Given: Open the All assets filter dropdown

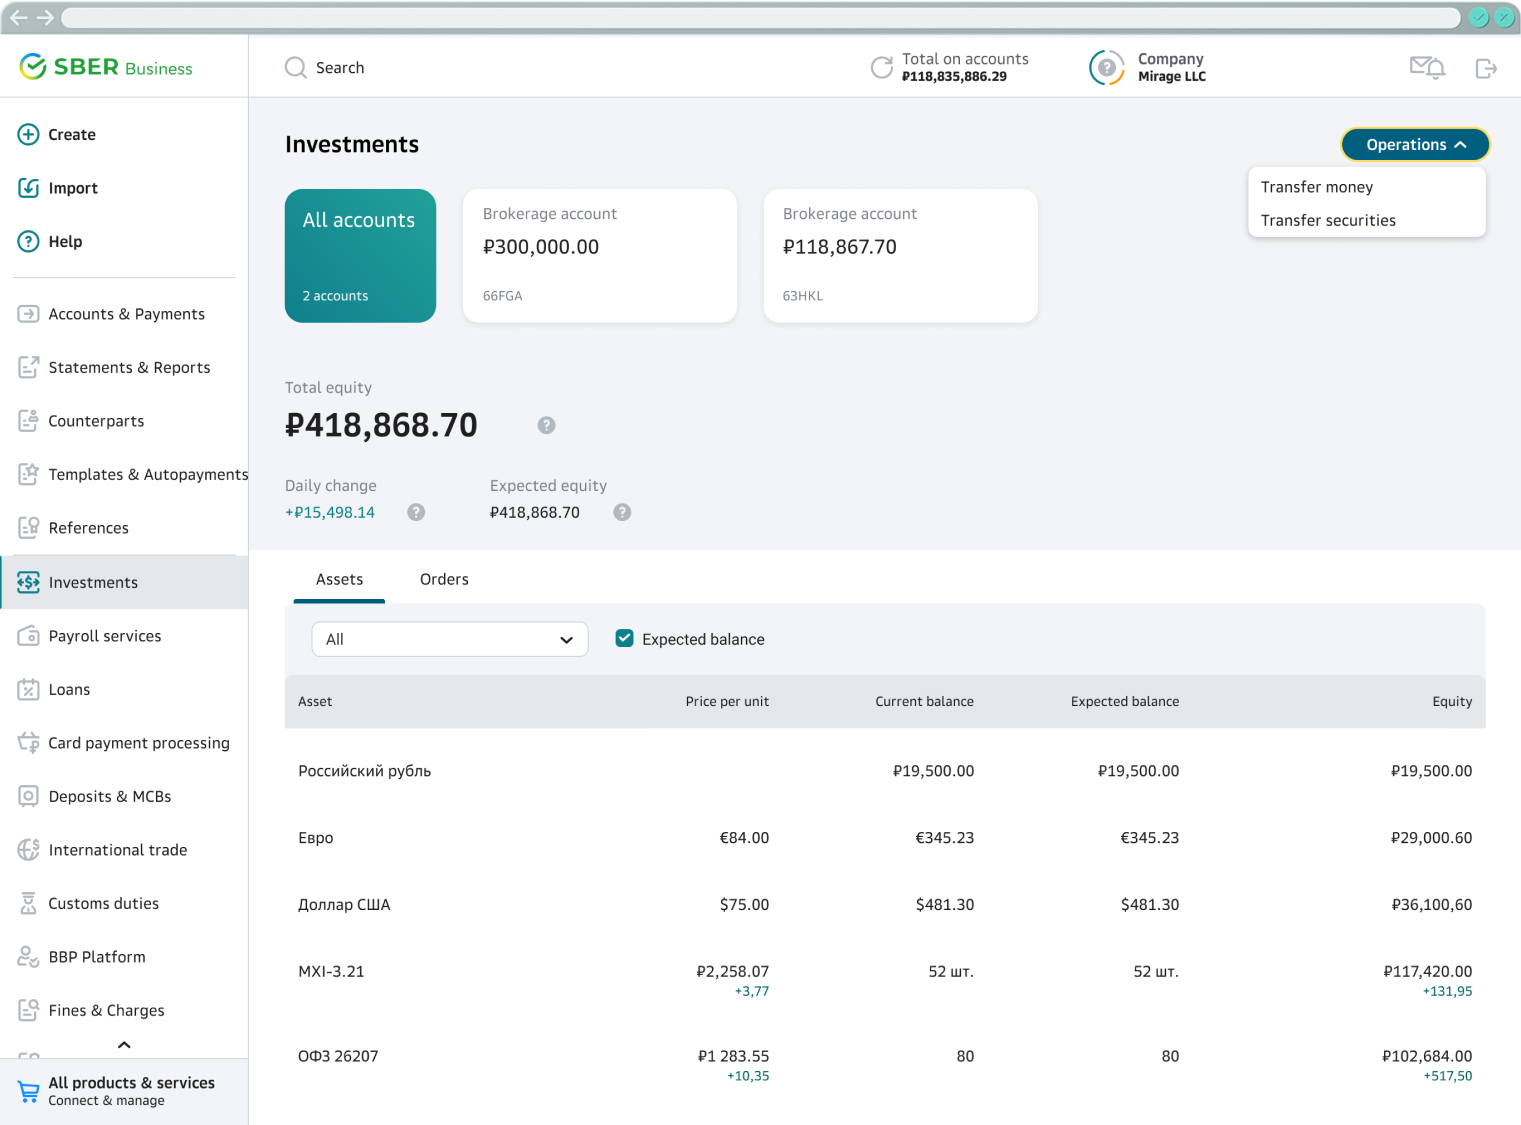Looking at the screenshot, I should point(450,640).
